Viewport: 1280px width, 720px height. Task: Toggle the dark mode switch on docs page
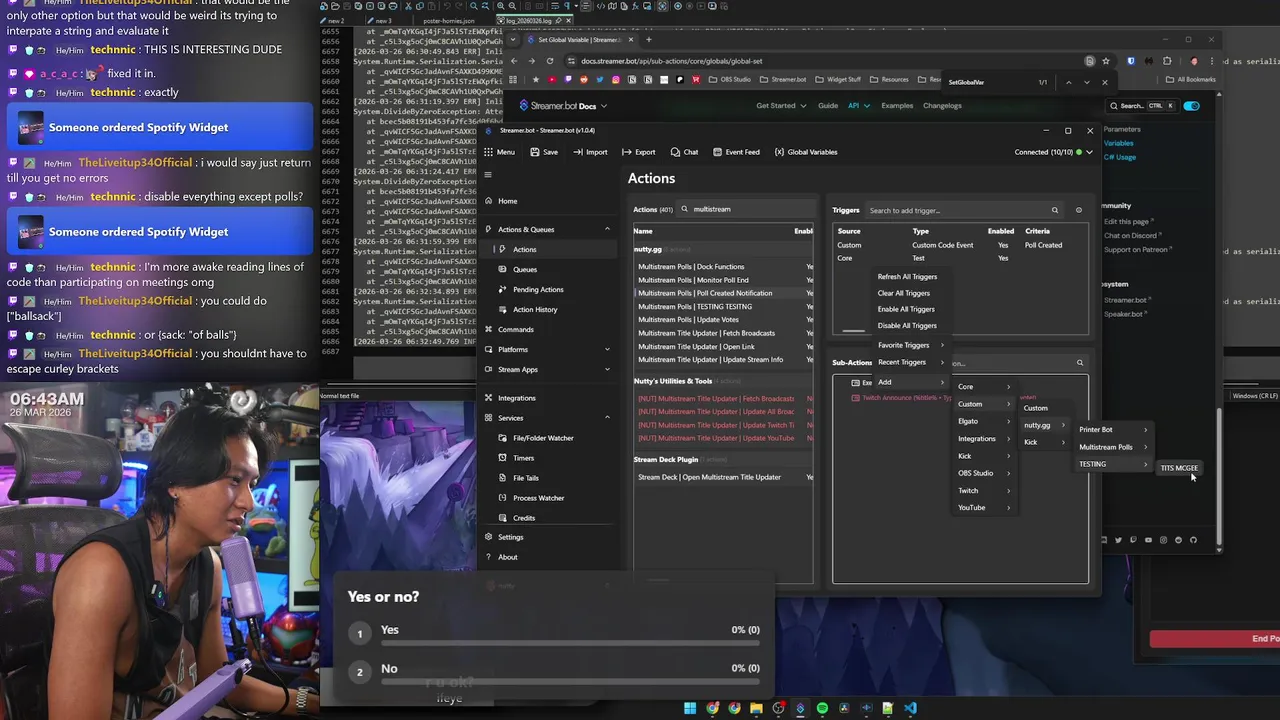click(1191, 105)
